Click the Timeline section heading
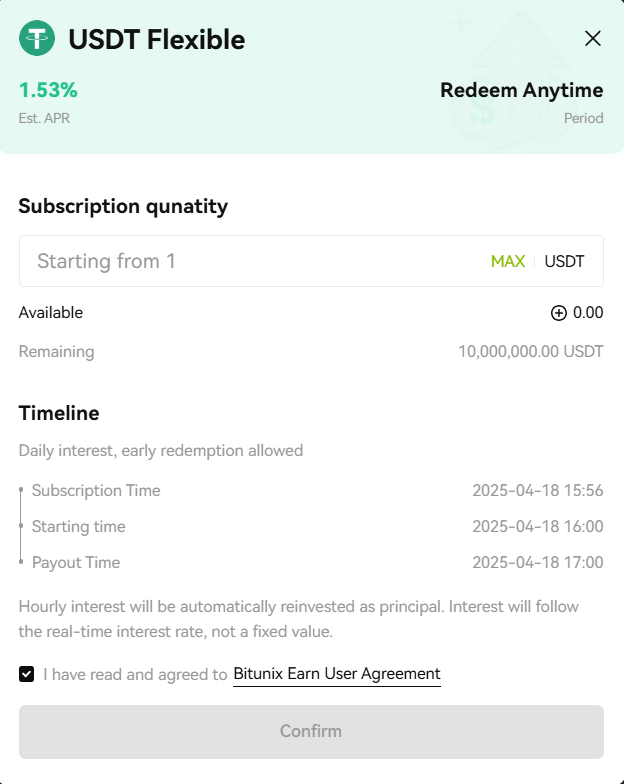Screen dimensions: 624x784 click(59, 413)
